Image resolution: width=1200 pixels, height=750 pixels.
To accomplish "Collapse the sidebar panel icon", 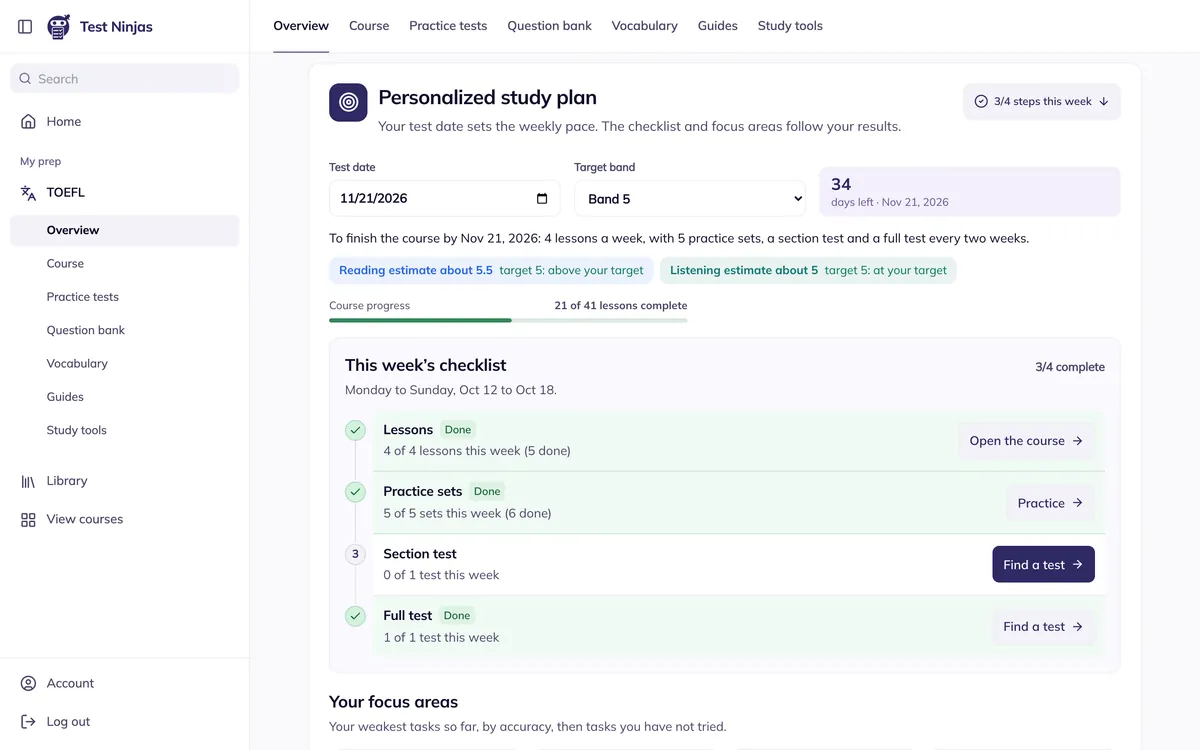I will 26,27.
